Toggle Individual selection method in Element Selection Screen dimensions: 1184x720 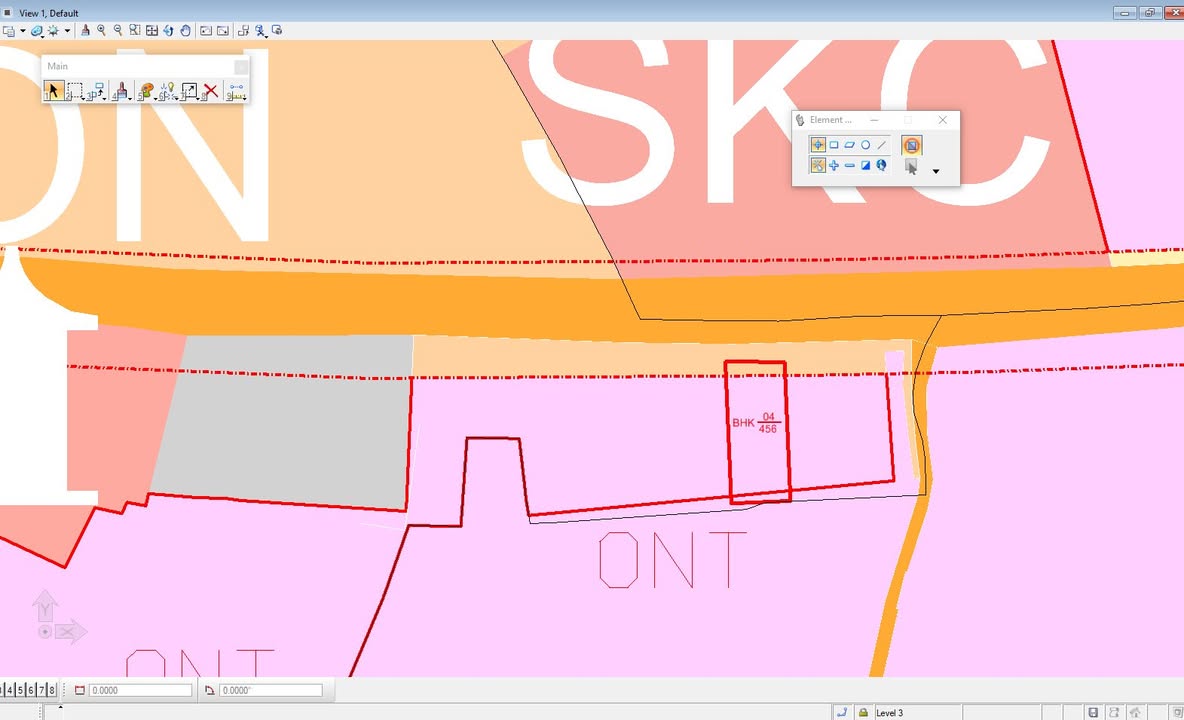click(818, 145)
